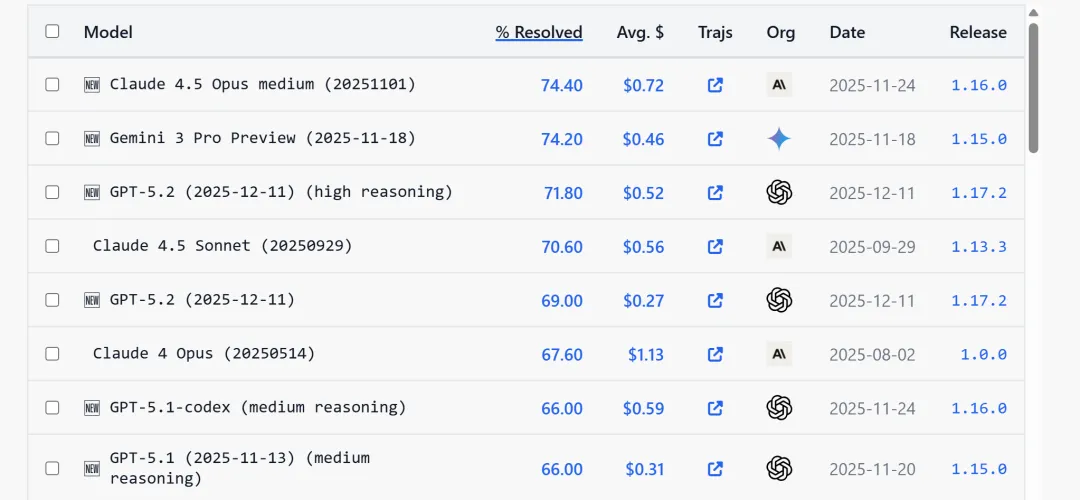Open trajectories link for Claude 4 Opus
Viewport: 1080px width, 500px height.
pos(715,354)
